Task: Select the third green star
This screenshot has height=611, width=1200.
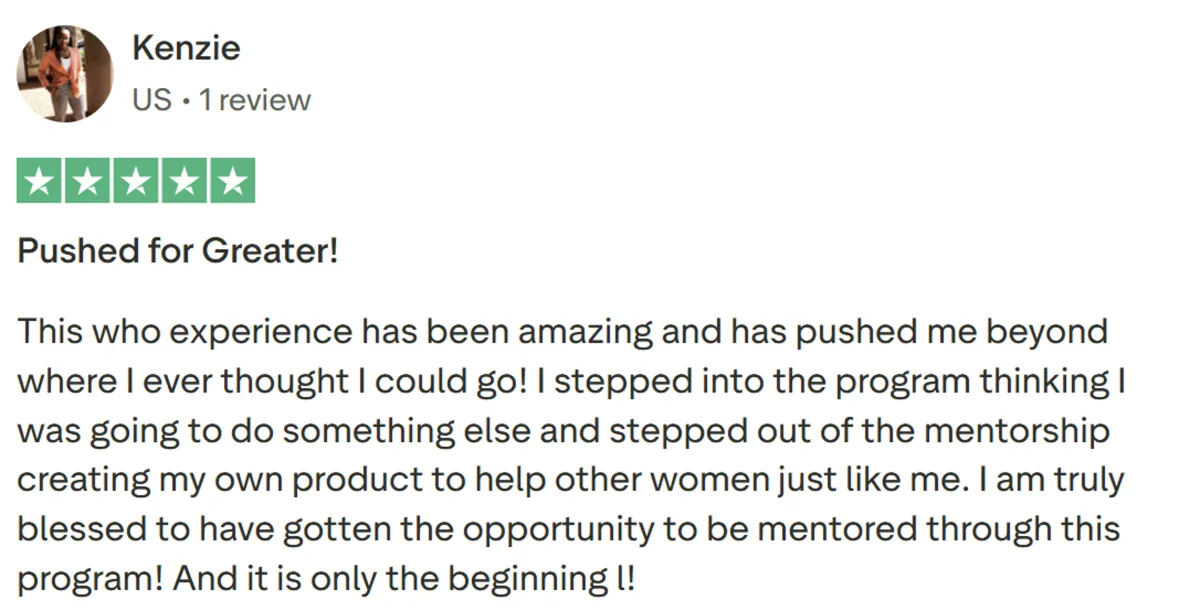Action: click(x=137, y=181)
